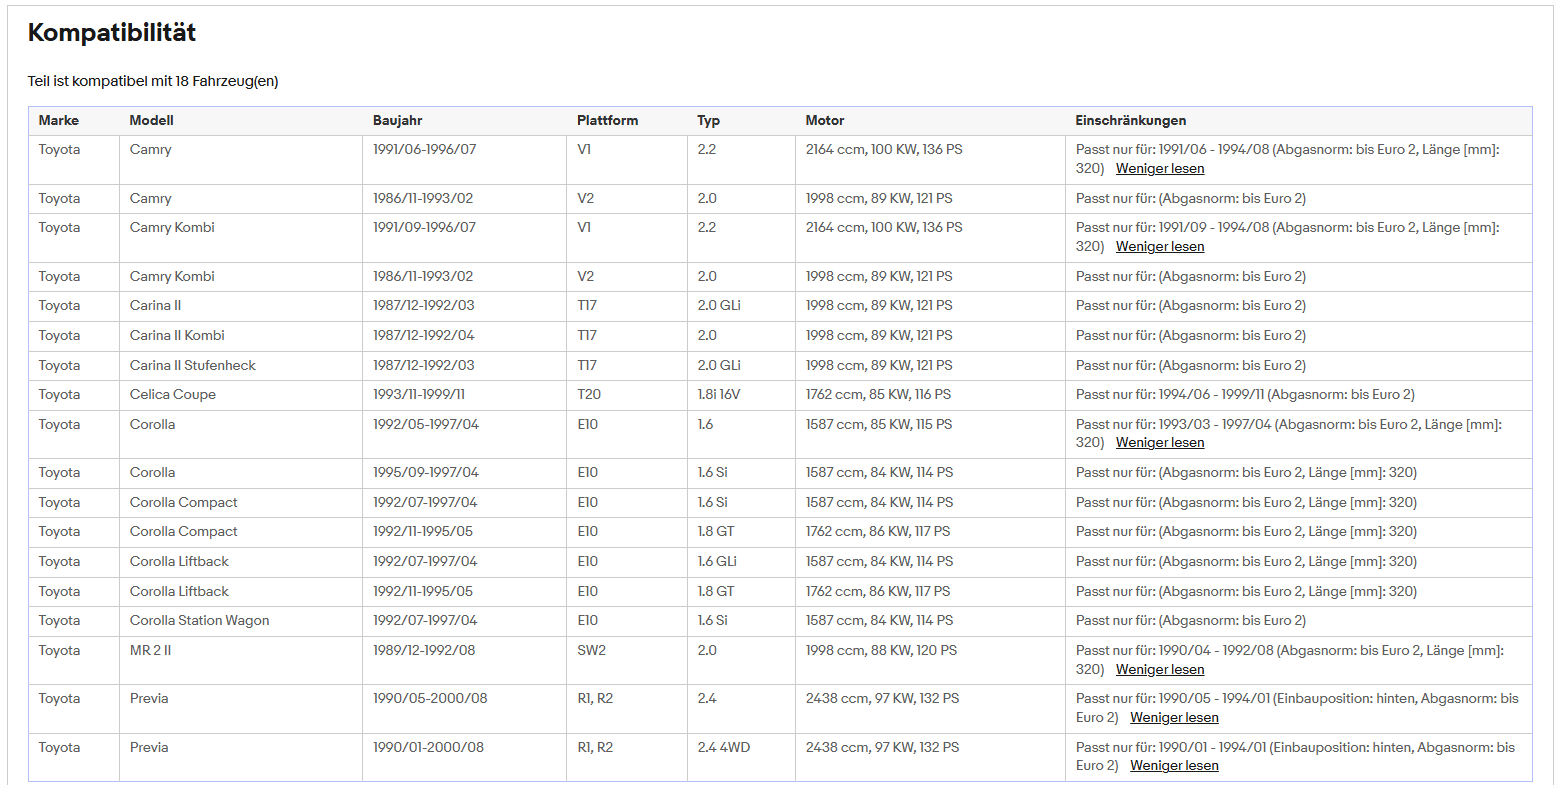The width and height of the screenshot is (1557, 785).
Task: Collapse restrictions for Camry Kombi 1991/09-1996/07 via 'Weniger lesen'
Action: tap(1160, 247)
